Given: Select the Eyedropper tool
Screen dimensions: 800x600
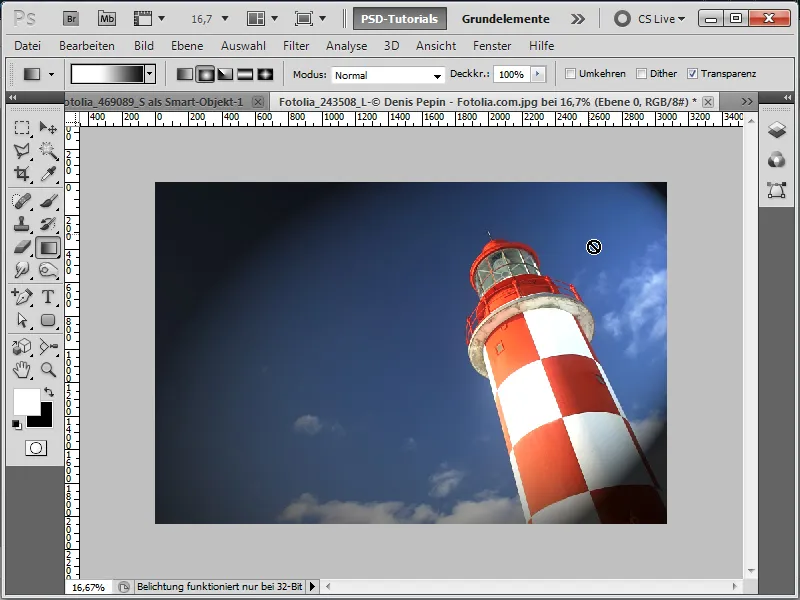Looking at the screenshot, I should (x=48, y=174).
